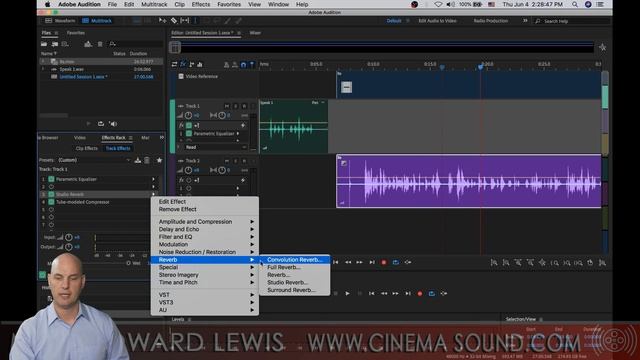Select Remove Effect in context menu
This screenshot has width=640, height=360.
204,209
